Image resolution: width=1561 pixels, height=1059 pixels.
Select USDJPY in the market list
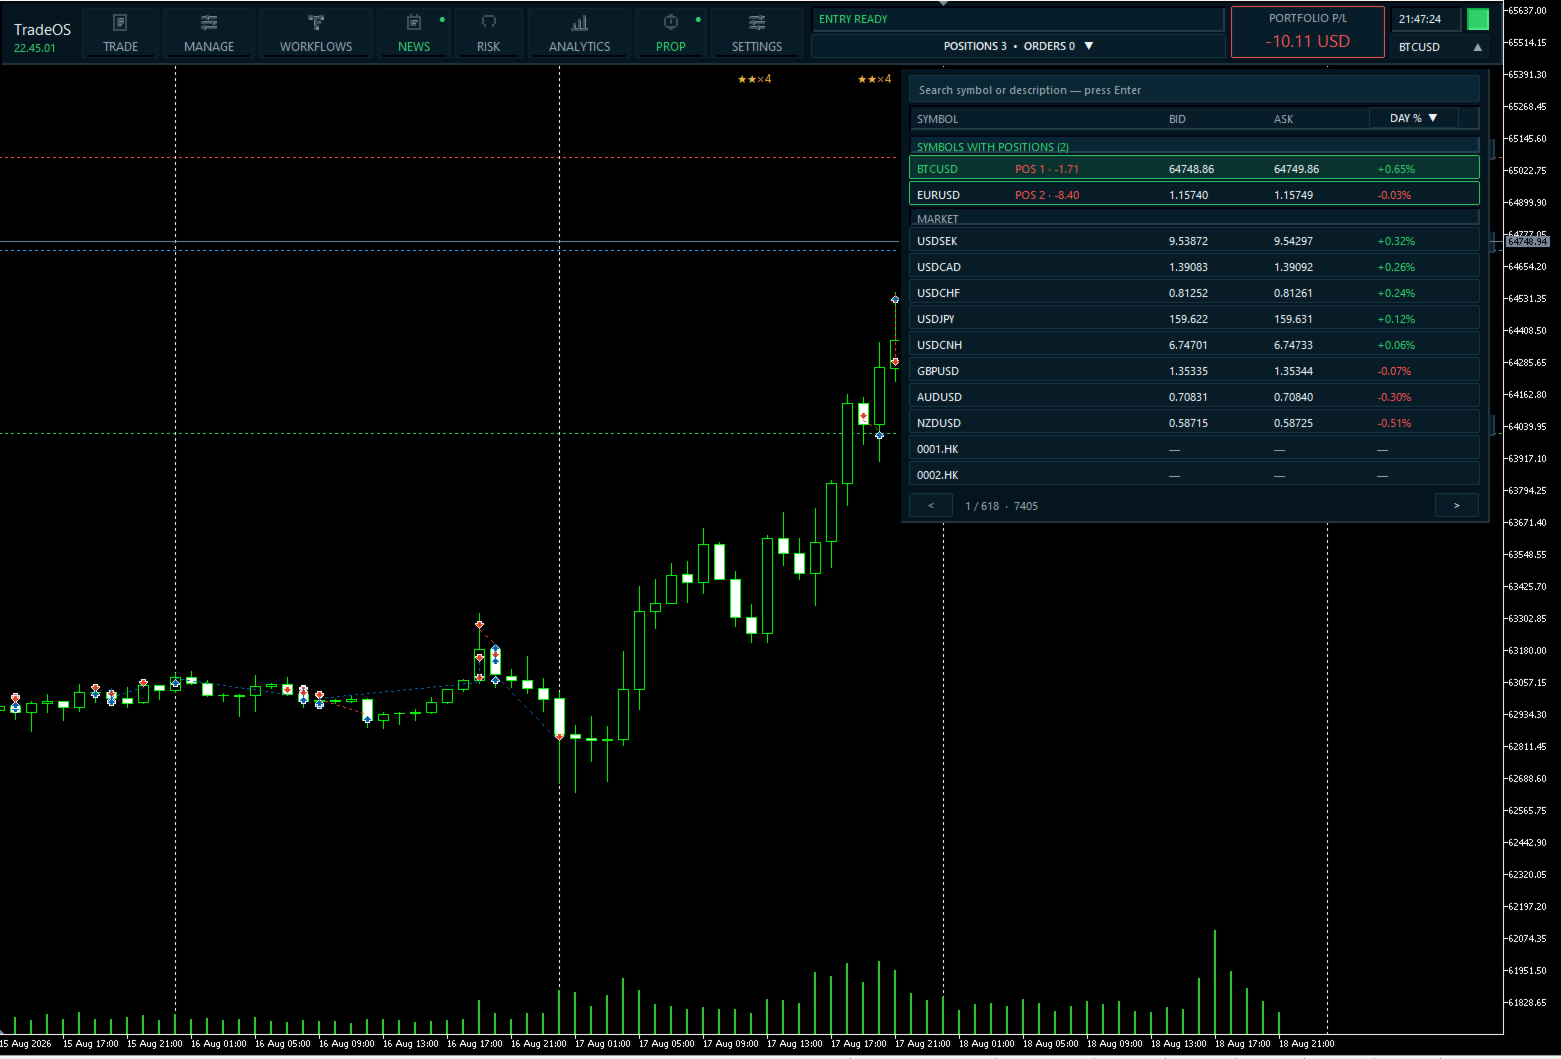(1194, 319)
